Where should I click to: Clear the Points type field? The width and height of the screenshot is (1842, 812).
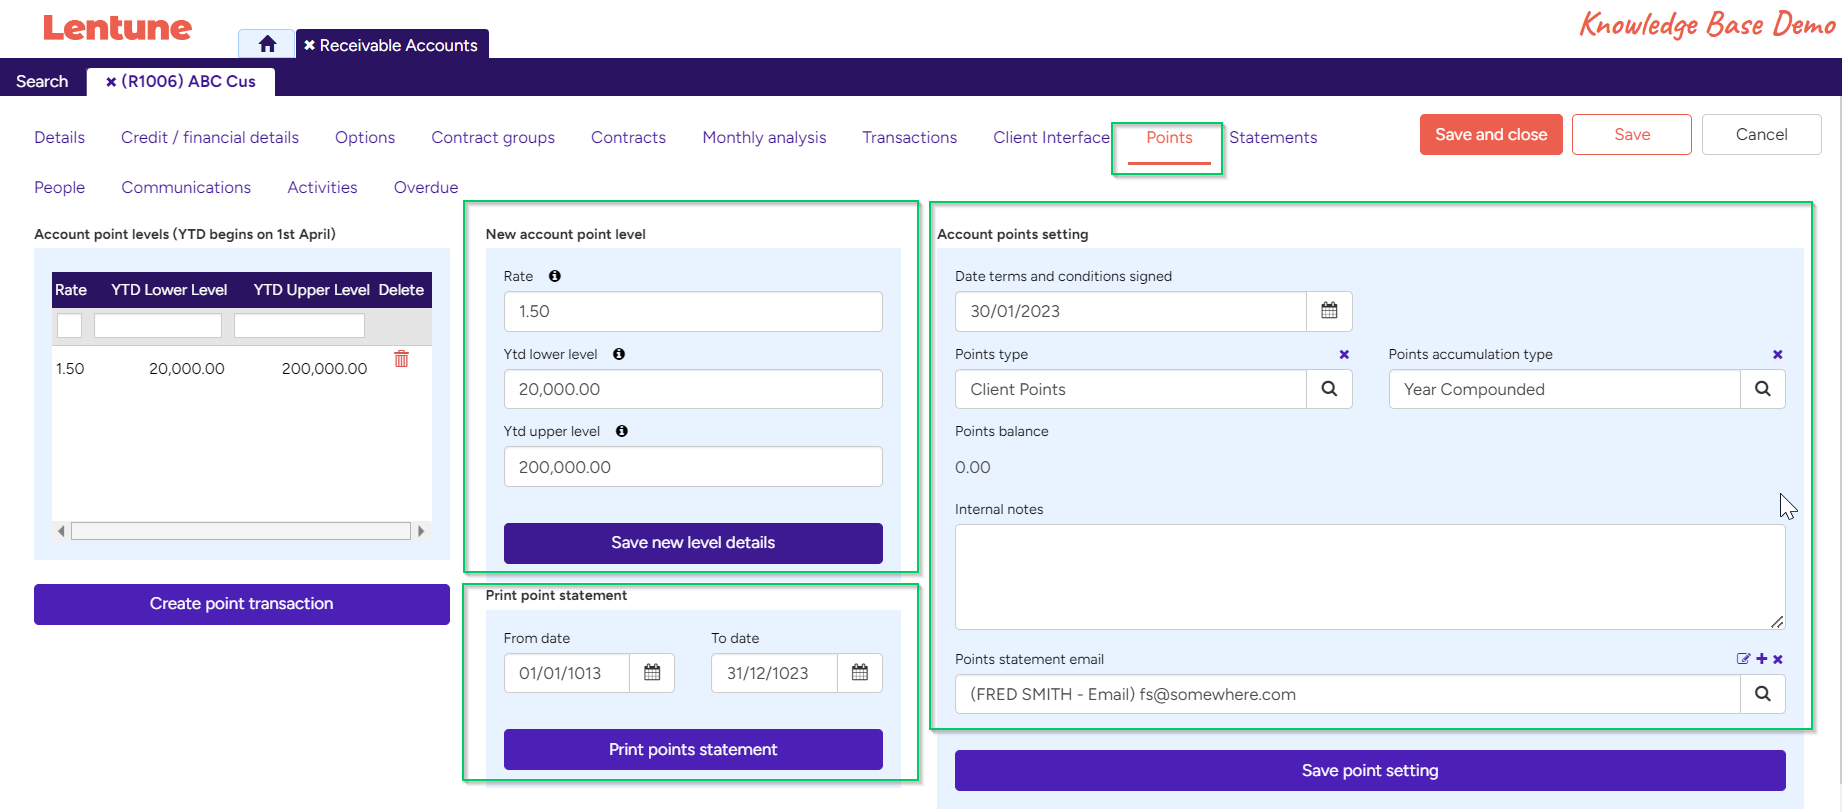coord(1344,354)
